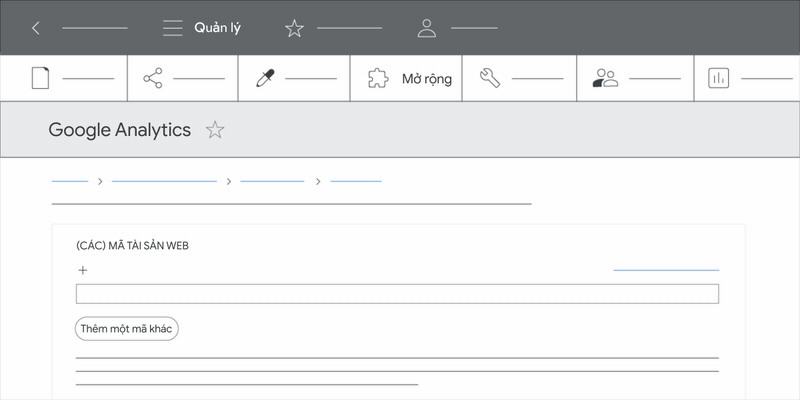This screenshot has height=400, width=800.
Task: Click the document page icon
Action: (40, 78)
